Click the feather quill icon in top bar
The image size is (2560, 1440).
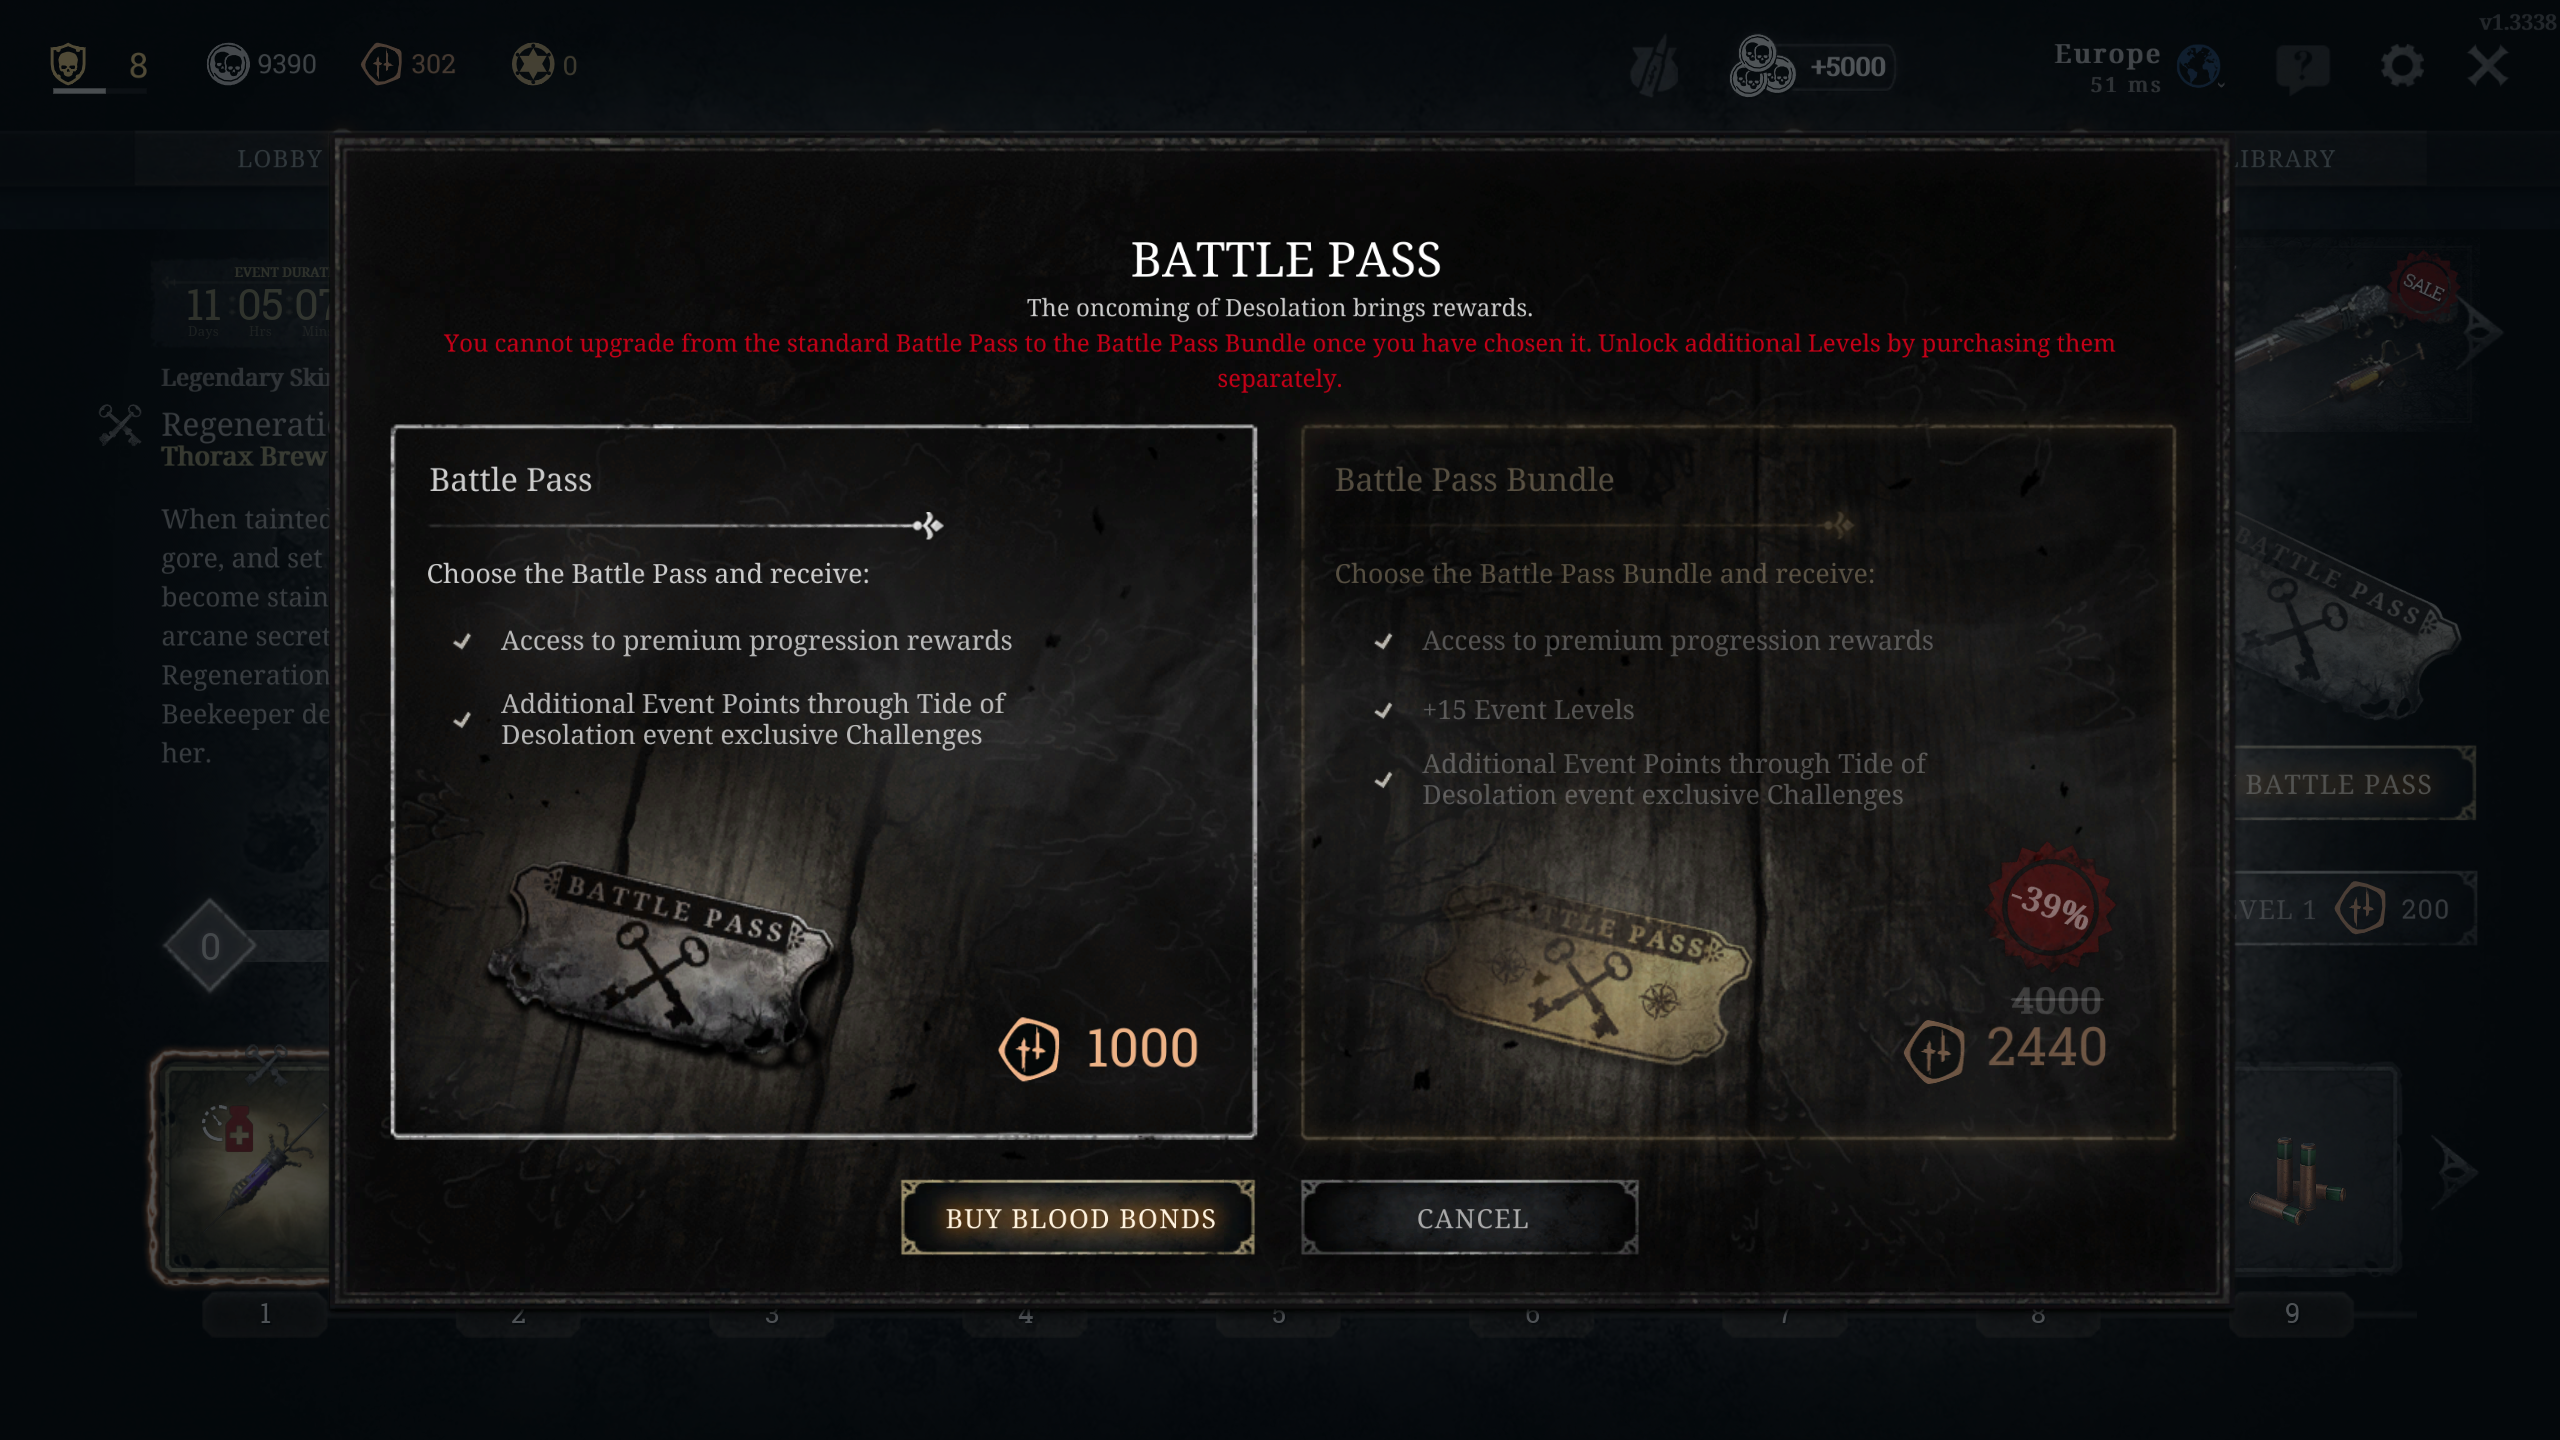click(1654, 66)
